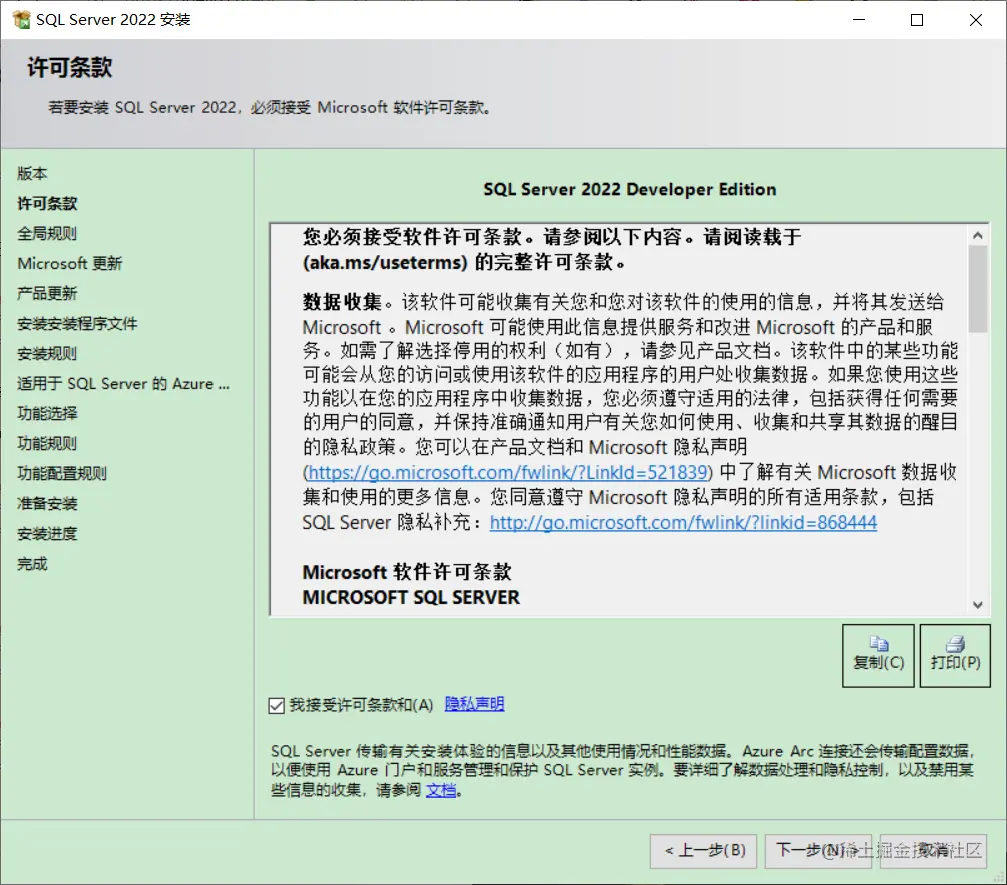Select 安装规则 step in sidebar
The height and width of the screenshot is (885, 1007).
click(x=47, y=354)
